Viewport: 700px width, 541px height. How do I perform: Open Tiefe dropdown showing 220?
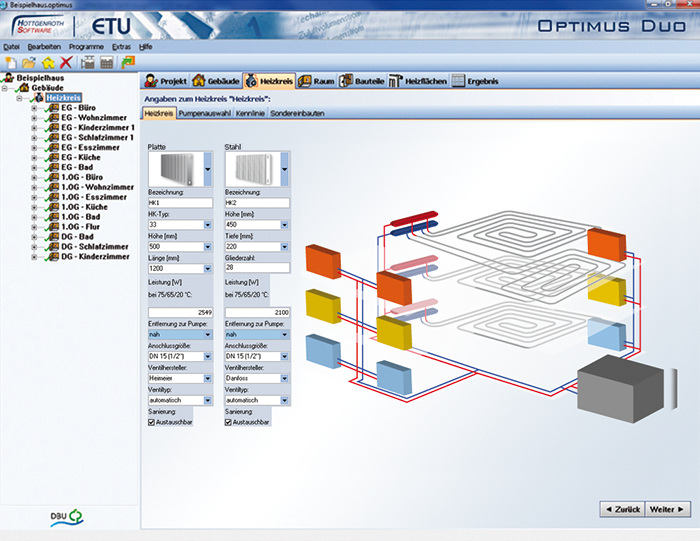click(284, 247)
